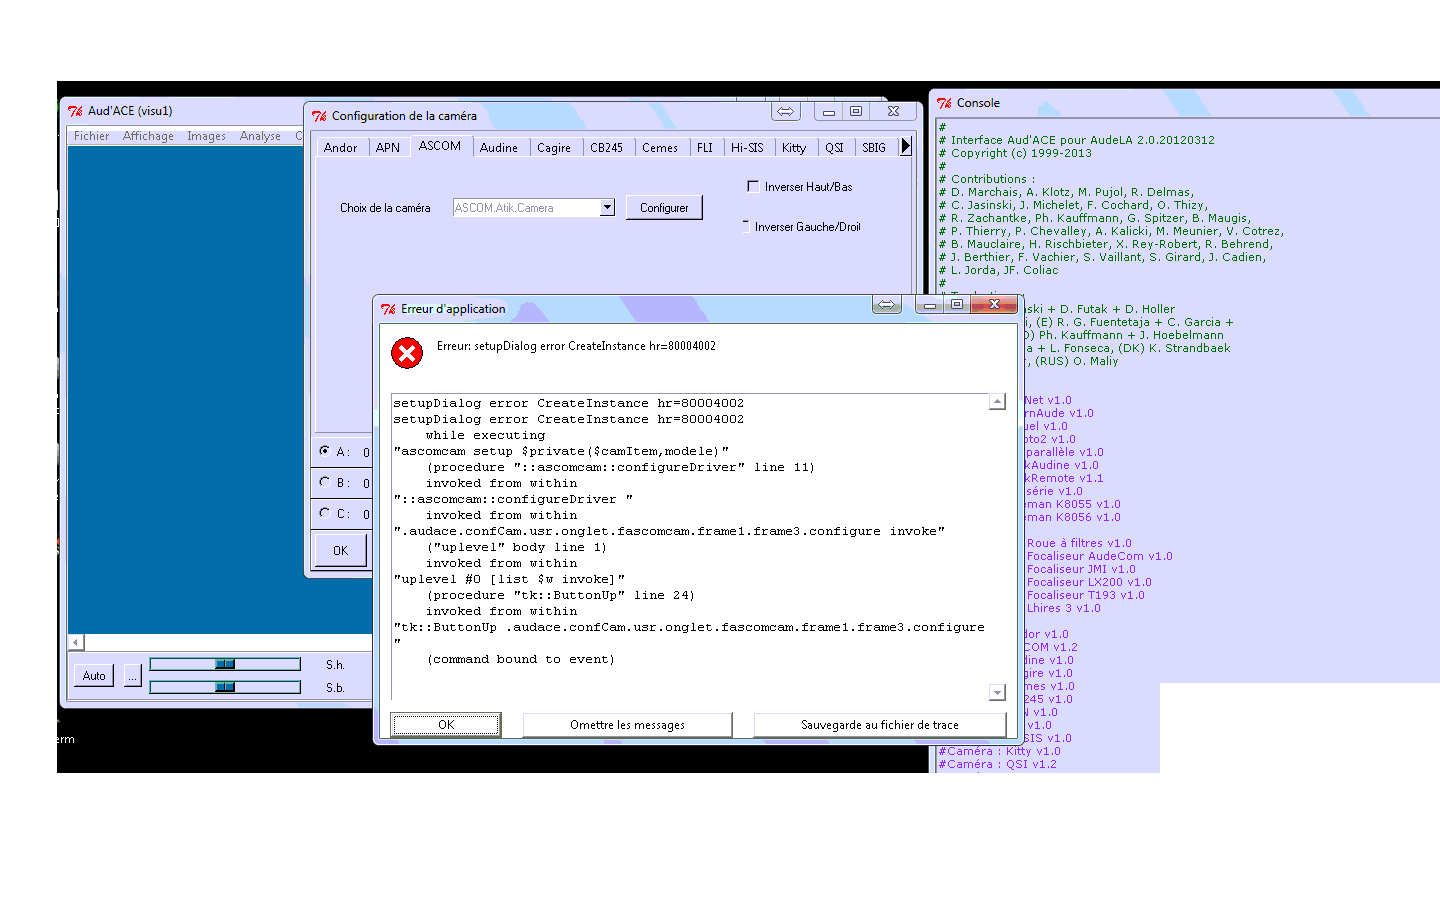Viewport: 1440px width, 900px height.
Task: Switch to the Audine camera tab
Action: pos(498,147)
